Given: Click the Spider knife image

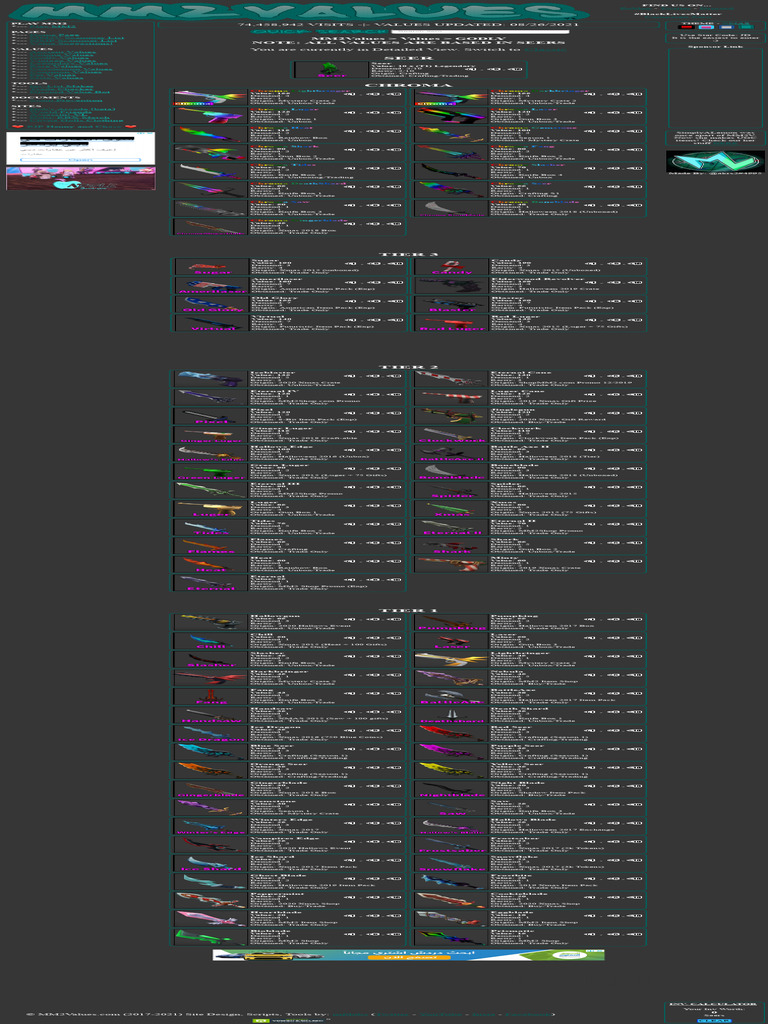Looking at the screenshot, I should click(451, 491).
